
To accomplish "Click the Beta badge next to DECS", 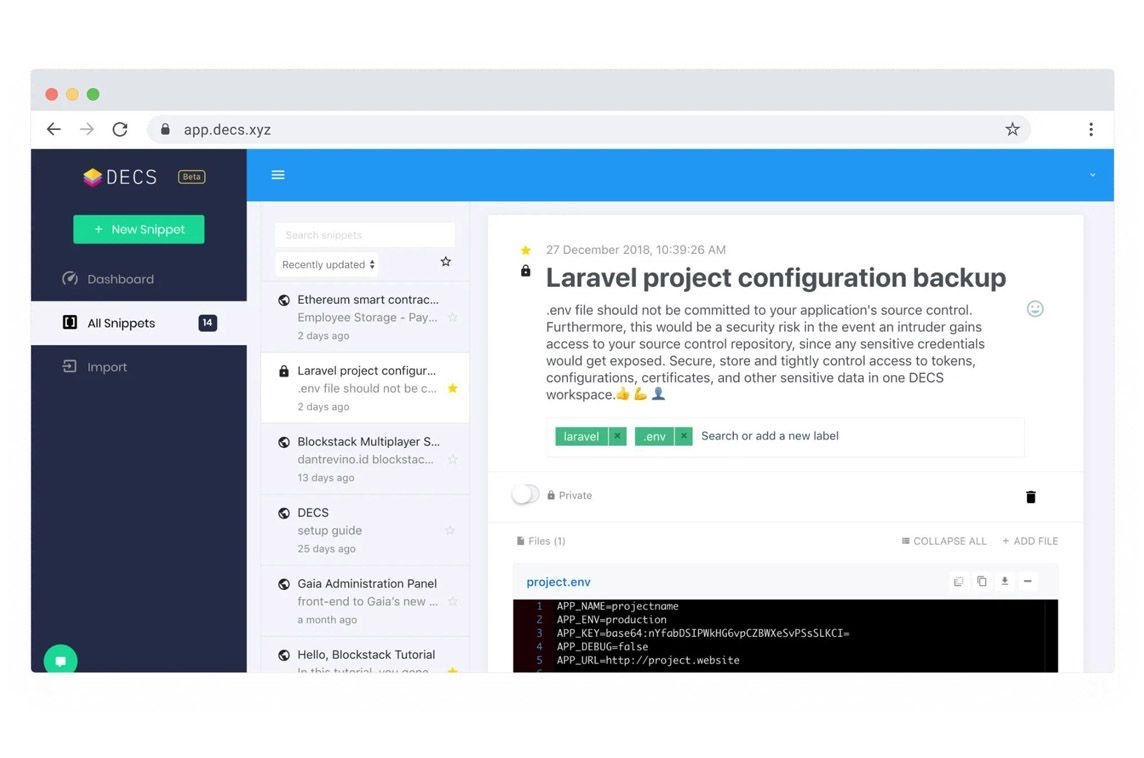I will click(x=191, y=177).
